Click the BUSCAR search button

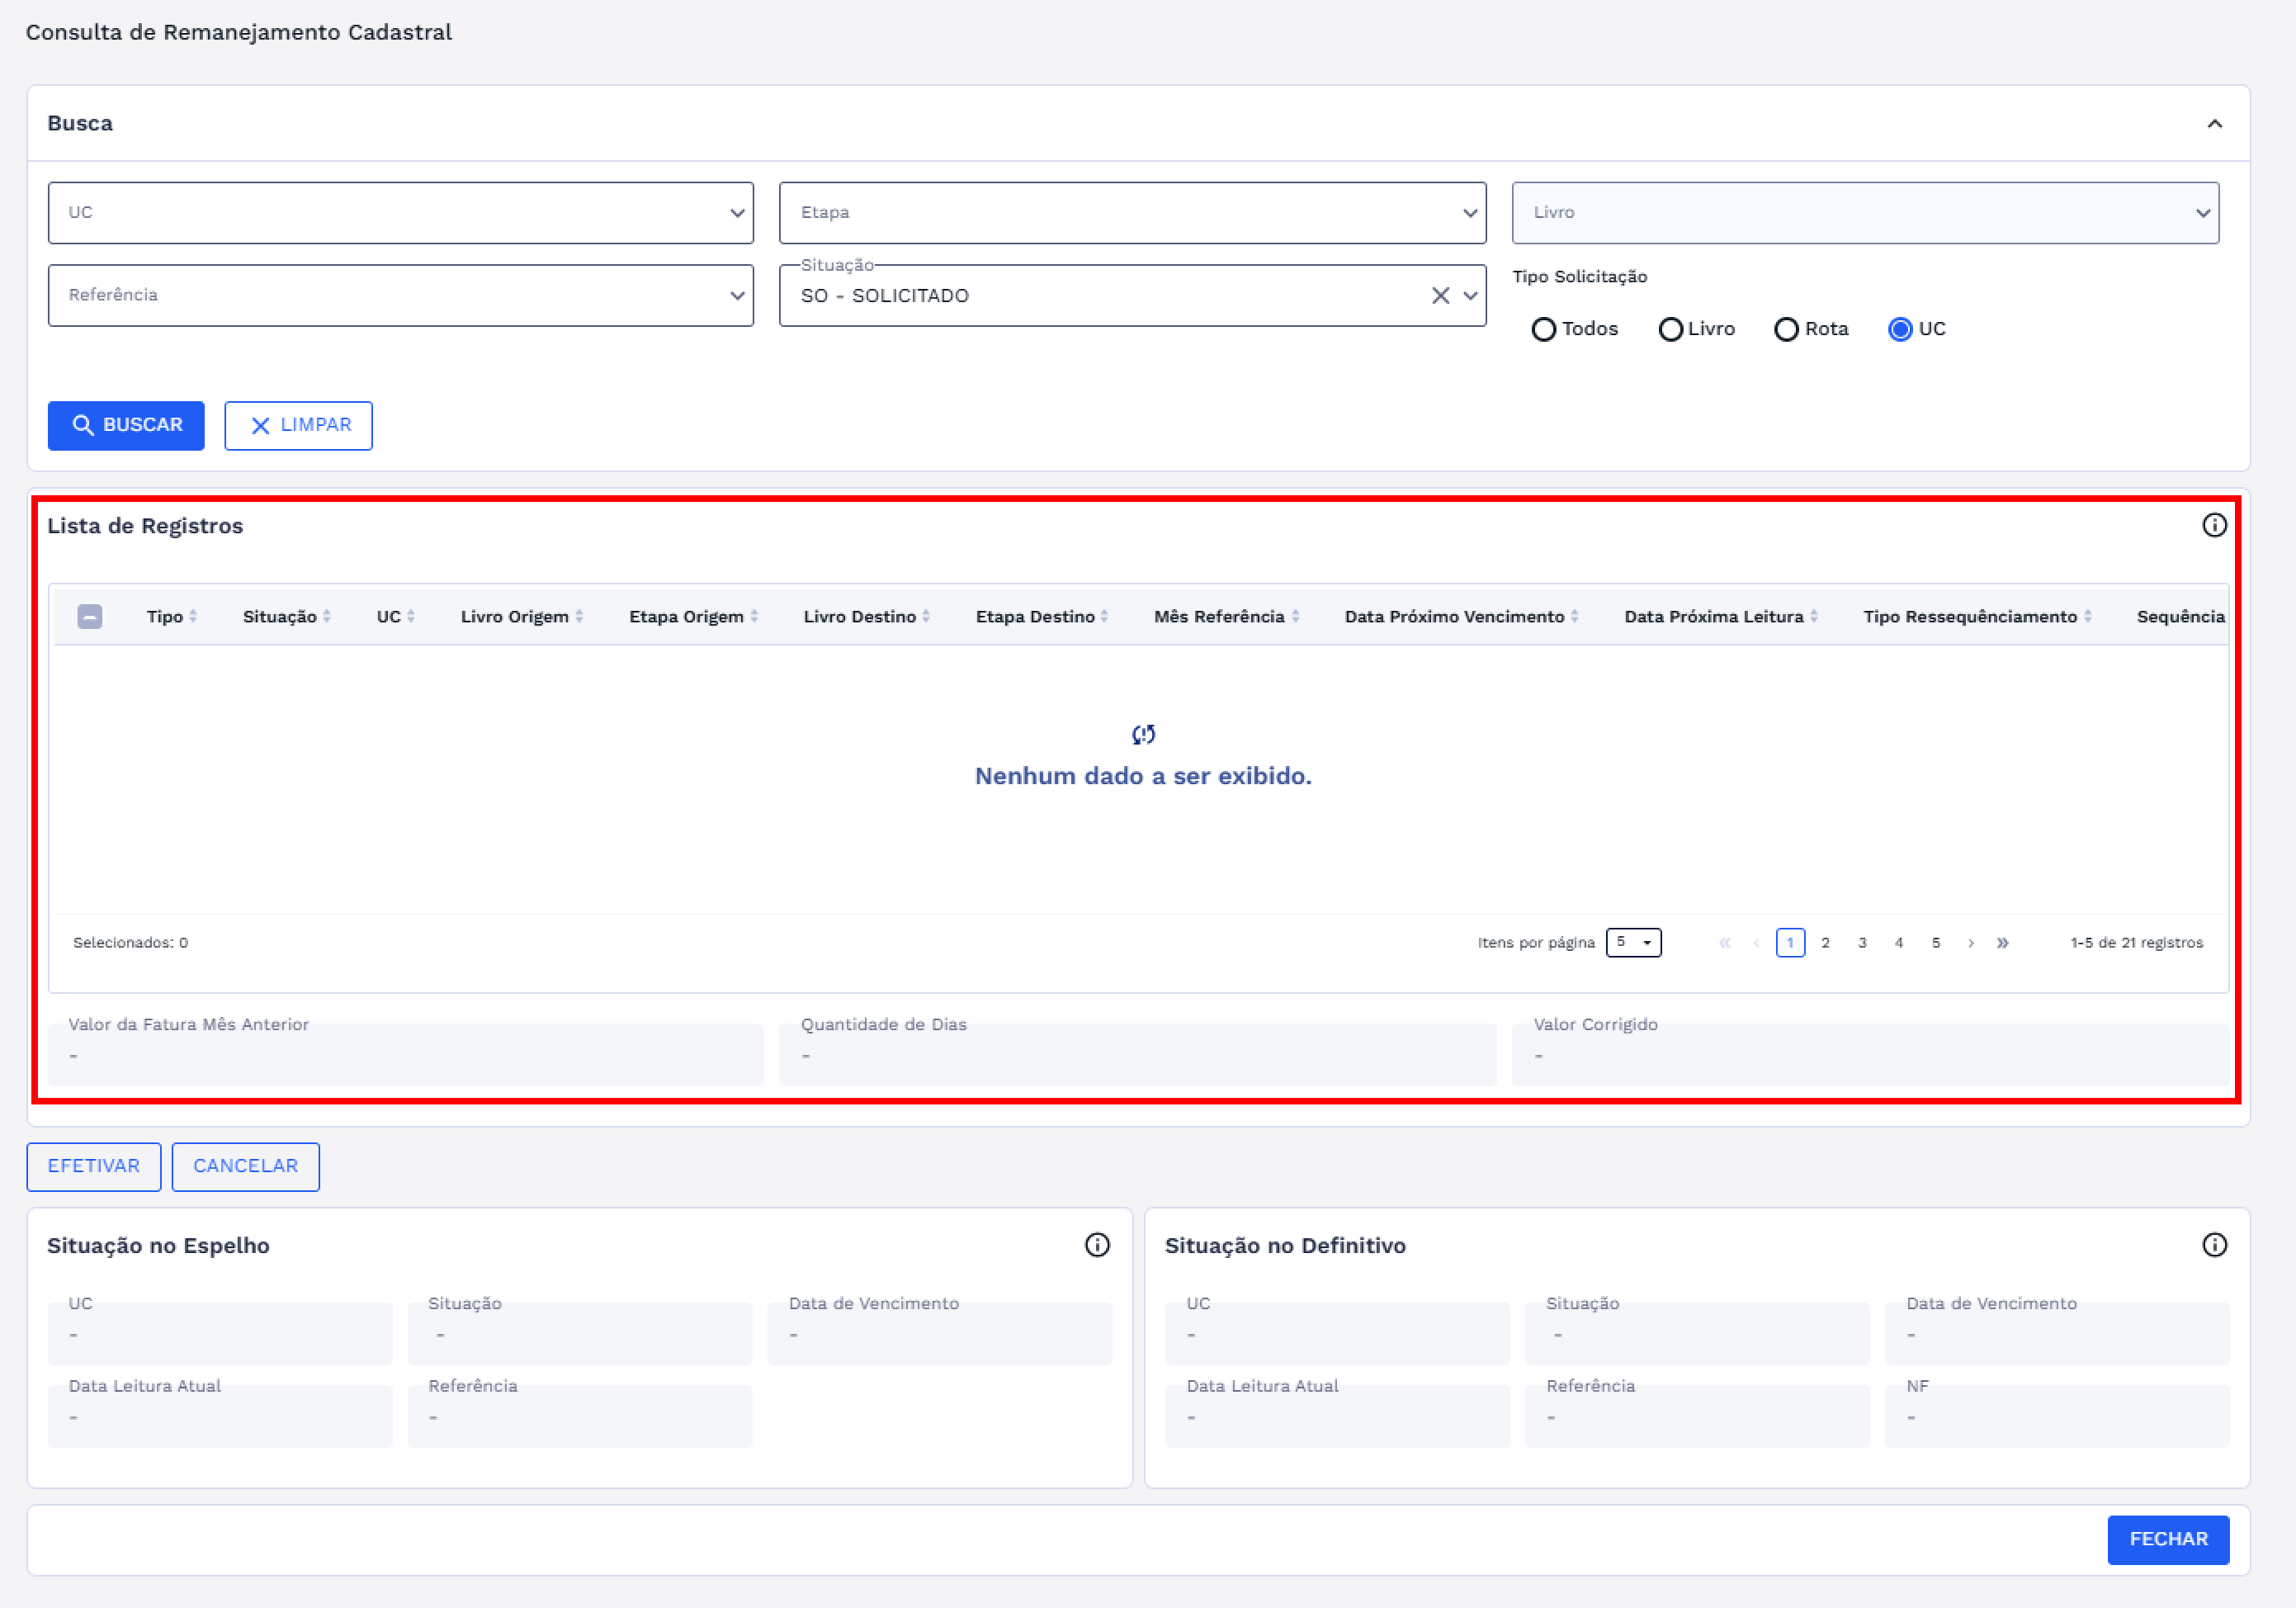(x=126, y=426)
